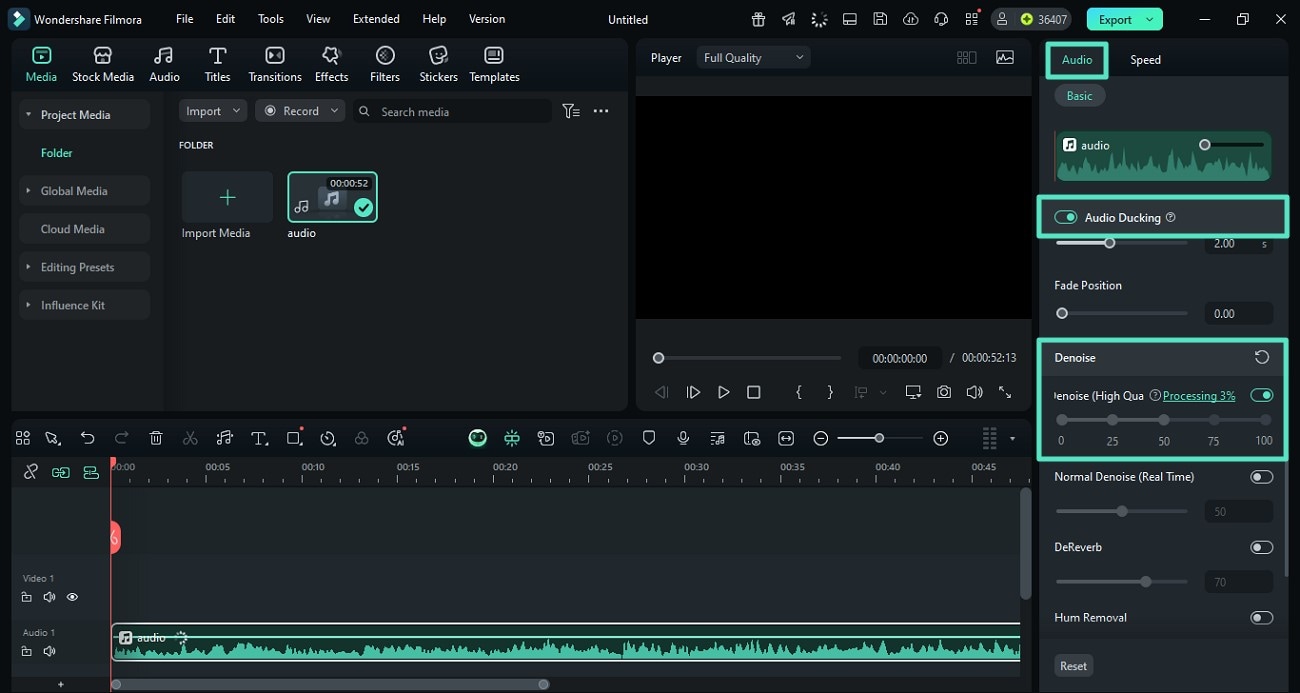Select the text tool in timeline toolbar
Viewport: 1300px width, 693px height.
pyautogui.click(x=259, y=438)
